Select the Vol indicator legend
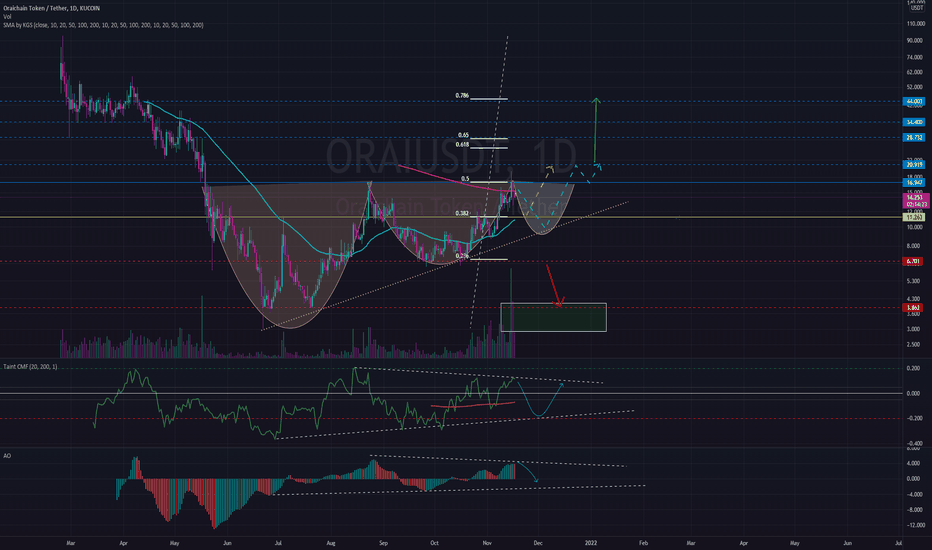Viewport: 932px width, 550px height. tap(7, 17)
